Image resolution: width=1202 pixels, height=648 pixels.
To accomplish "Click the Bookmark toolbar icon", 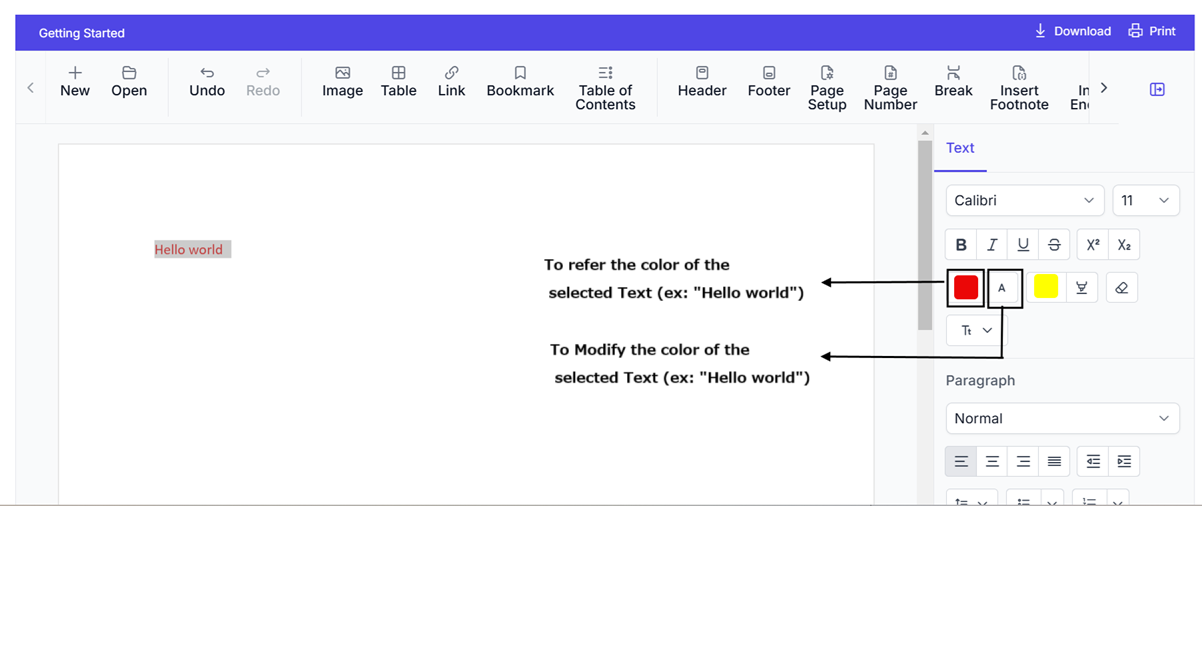I will (520, 82).
